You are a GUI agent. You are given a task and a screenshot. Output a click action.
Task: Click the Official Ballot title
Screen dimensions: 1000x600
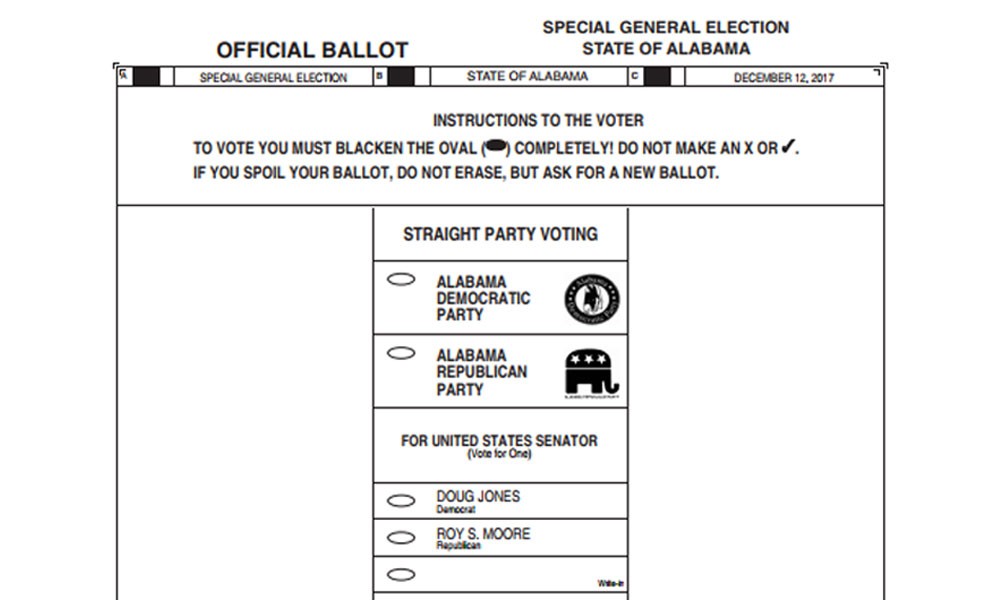pos(312,50)
